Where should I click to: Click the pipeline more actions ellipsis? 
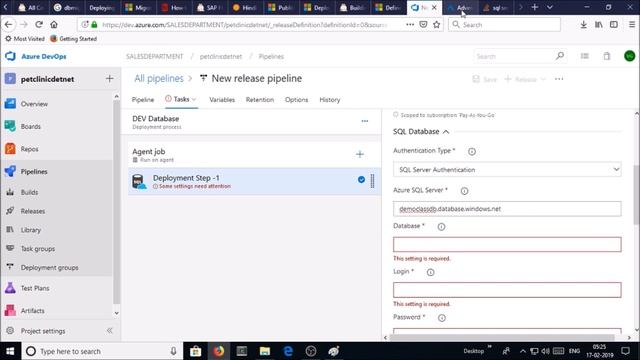click(x=559, y=79)
